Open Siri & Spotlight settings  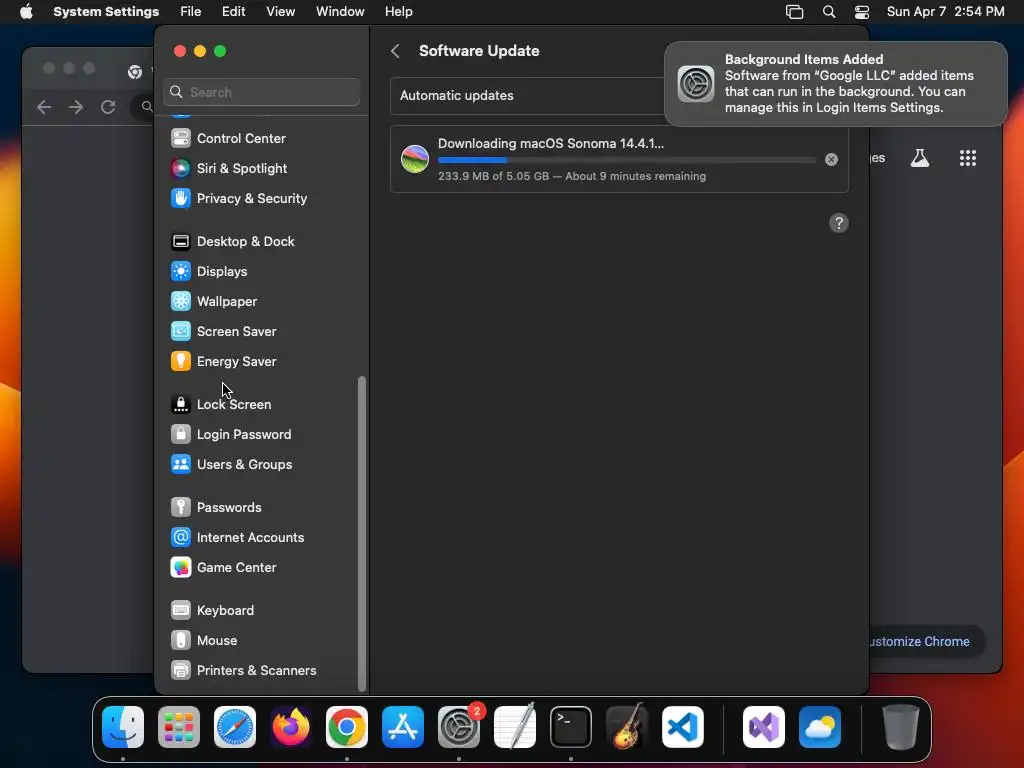click(x=261, y=168)
